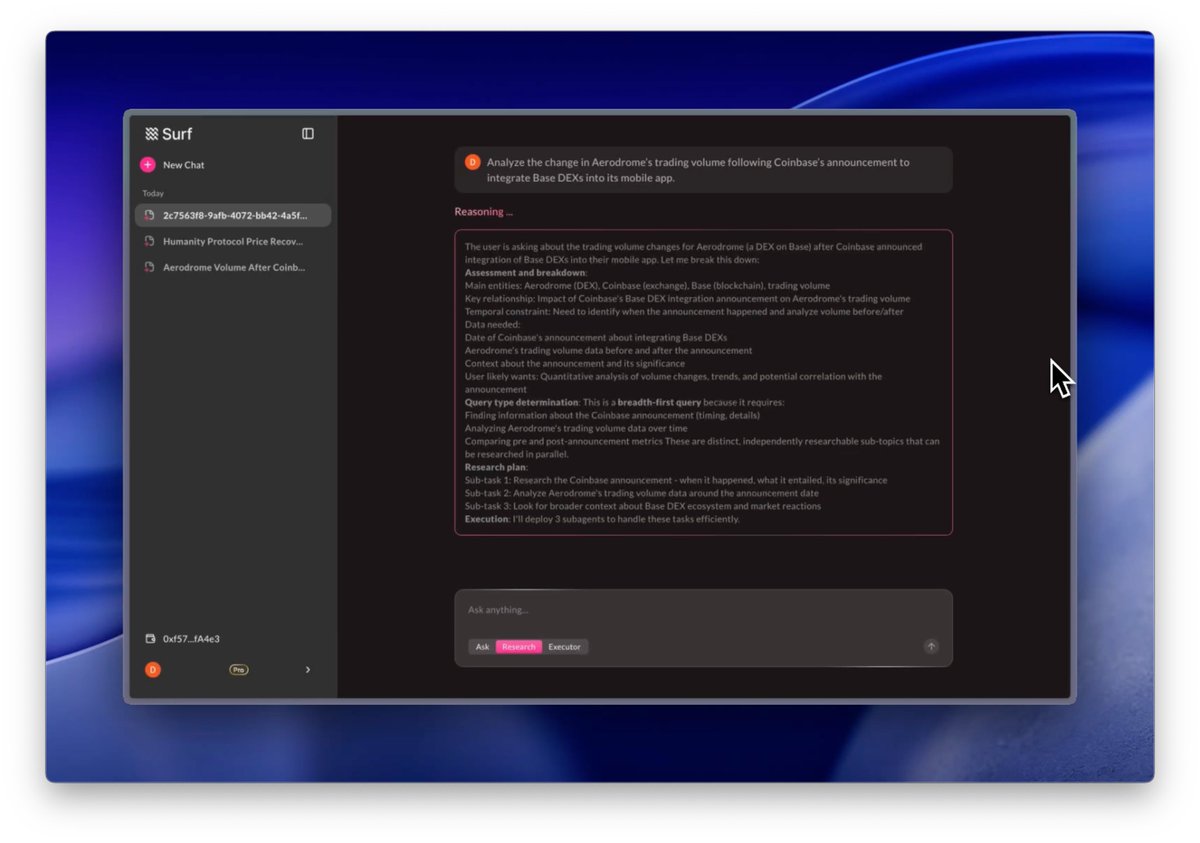Click the Surf logo icon

[152, 134]
